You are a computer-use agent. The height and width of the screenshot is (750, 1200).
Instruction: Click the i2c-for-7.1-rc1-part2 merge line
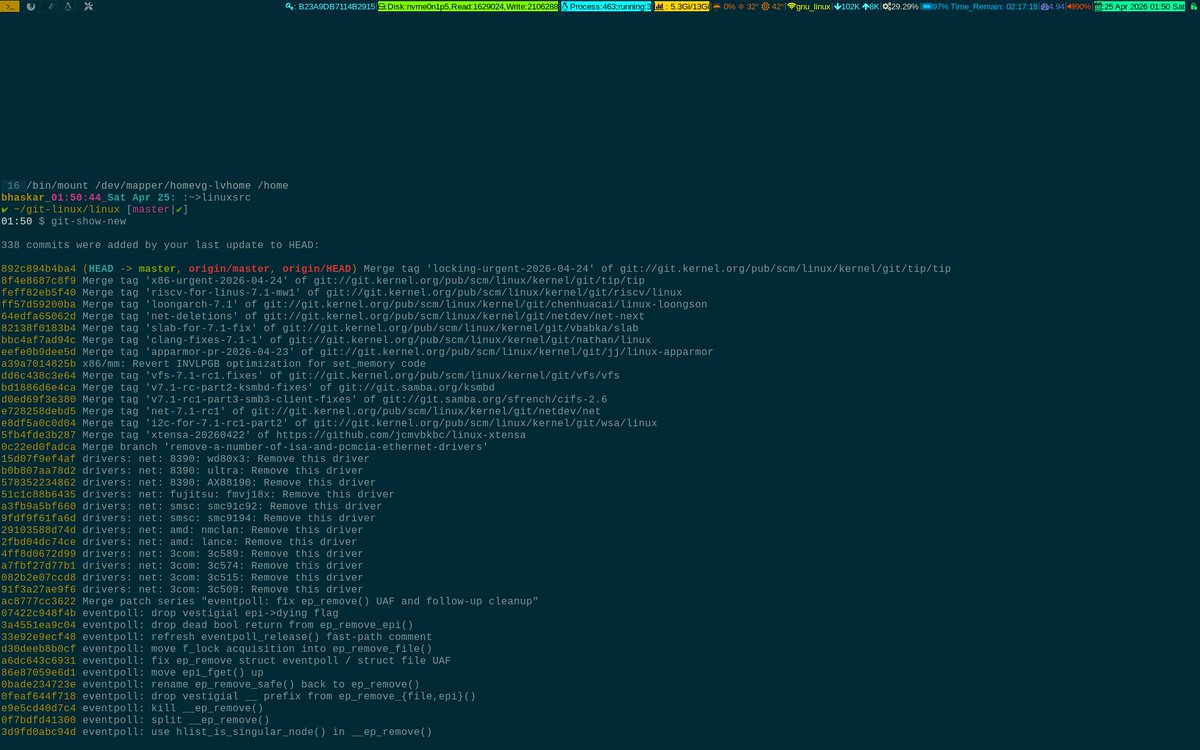pyautogui.click(x=329, y=425)
